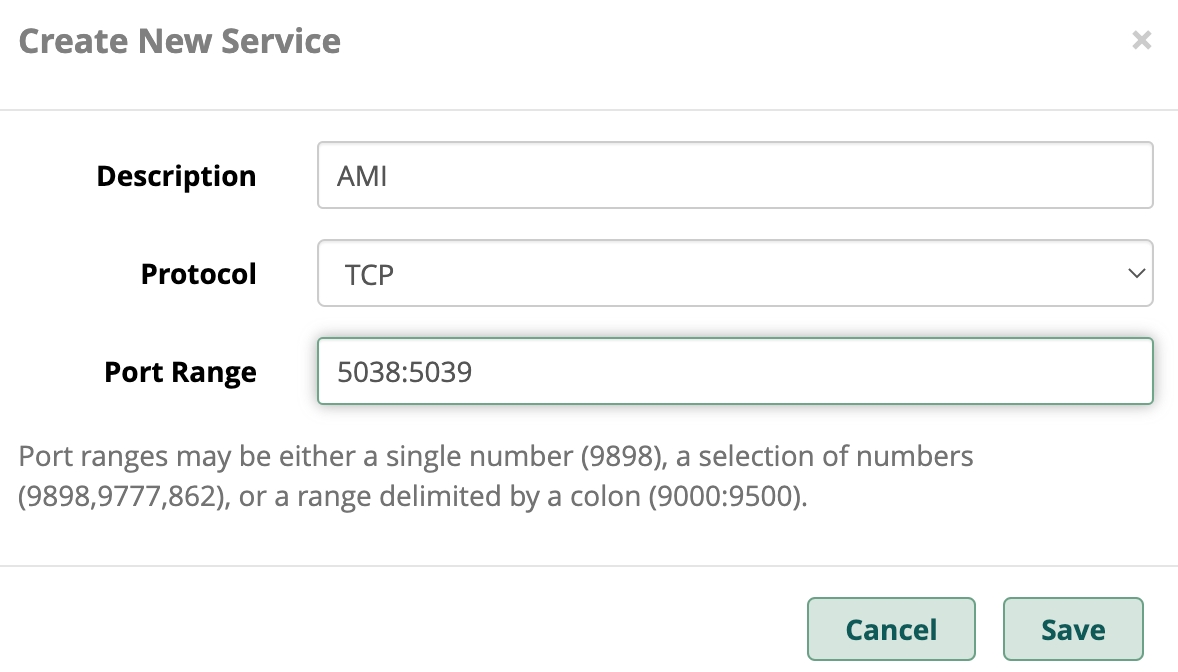
Task: Click the Port Range field label
Action: [x=180, y=372]
